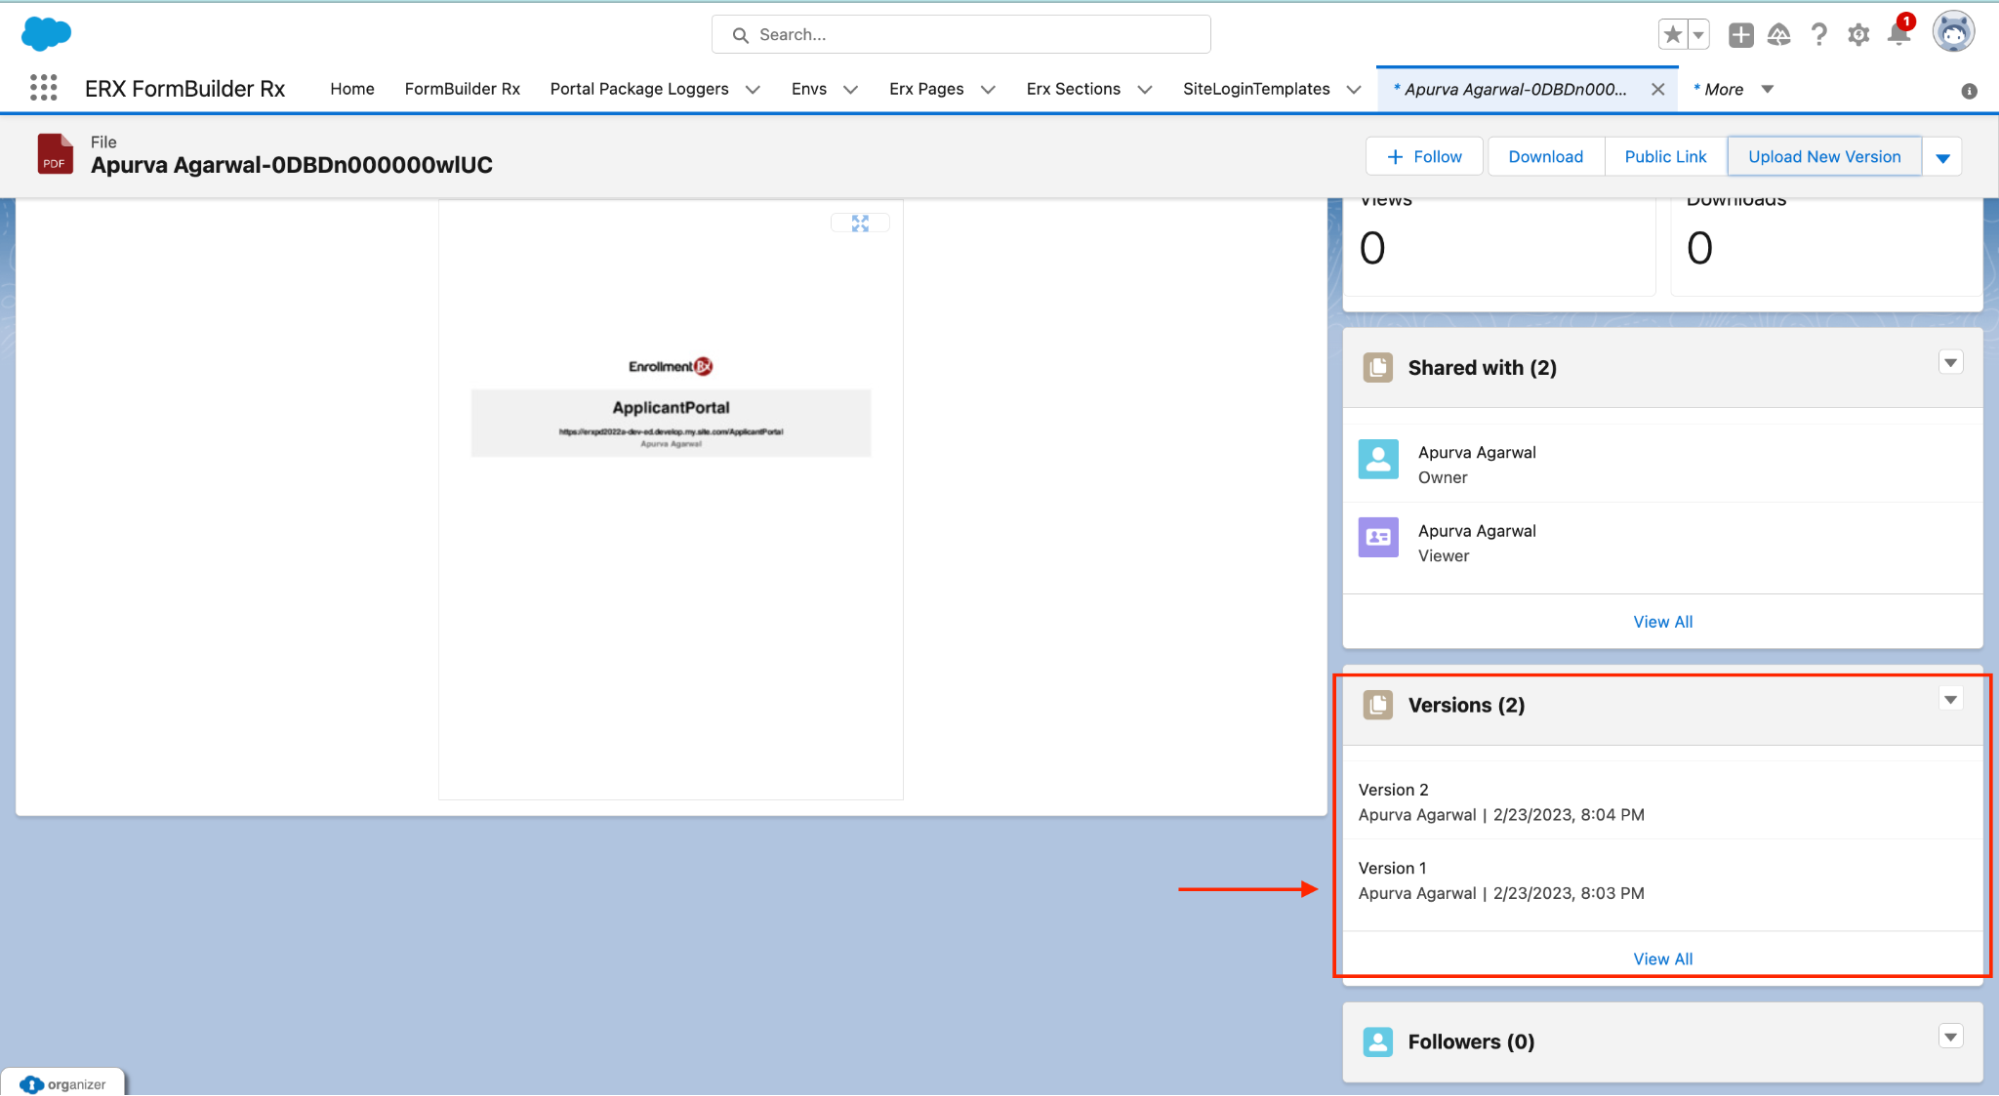Click the favorites star icon
This screenshot has height=1096, width=1999.
[1672, 35]
